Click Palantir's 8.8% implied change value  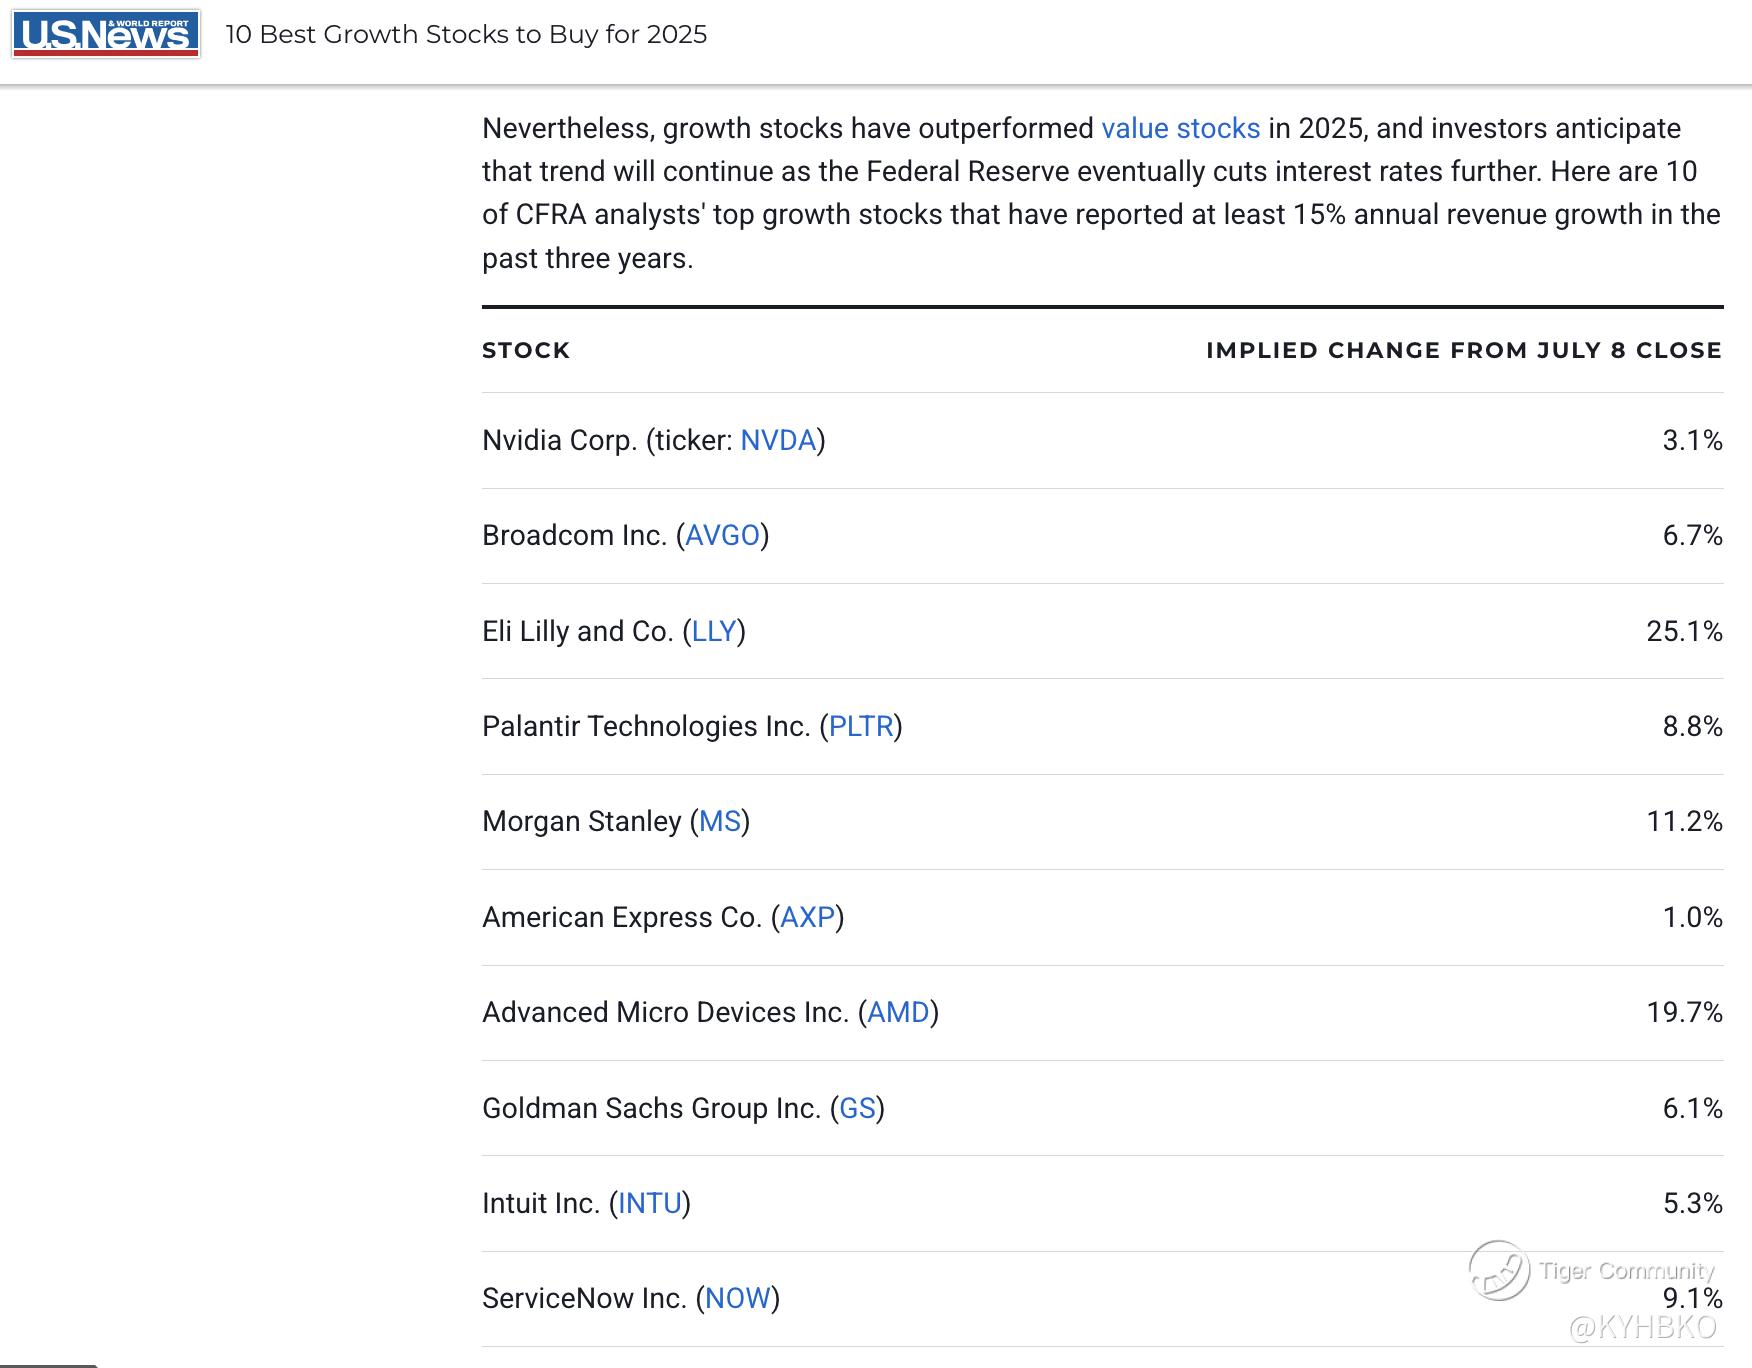click(1692, 727)
